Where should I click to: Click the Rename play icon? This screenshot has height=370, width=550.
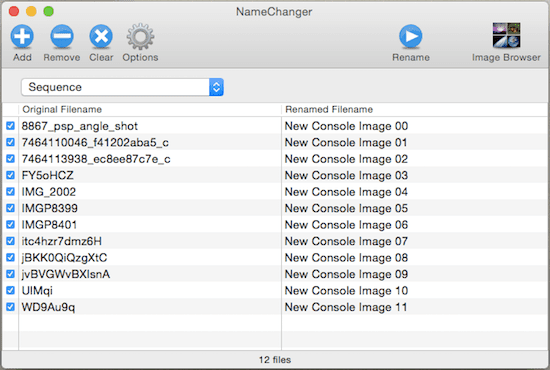coord(411,36)
